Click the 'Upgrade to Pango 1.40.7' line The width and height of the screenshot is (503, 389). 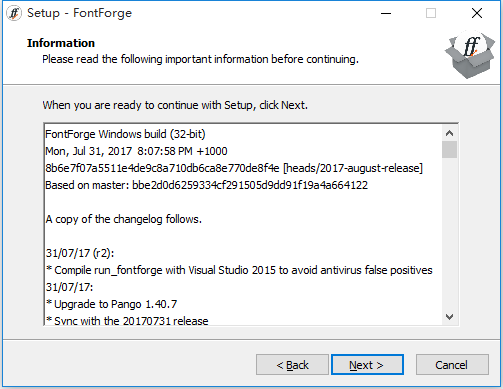112,304
